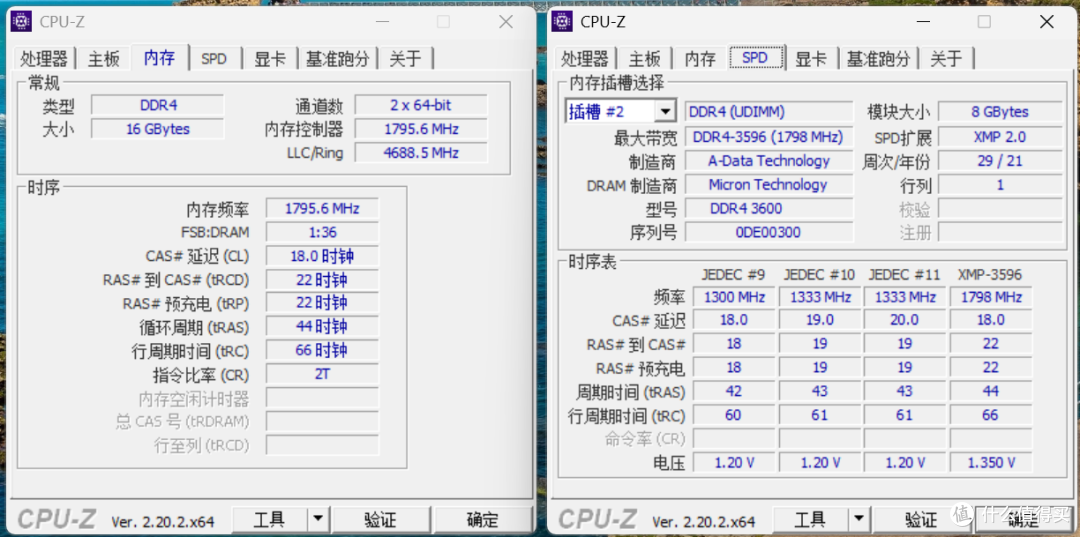Image resolution: width=1080 pixels, height=537 pixels.
Task: Open 关于 tab in right CPU-Z window
Action: point(946,59)
